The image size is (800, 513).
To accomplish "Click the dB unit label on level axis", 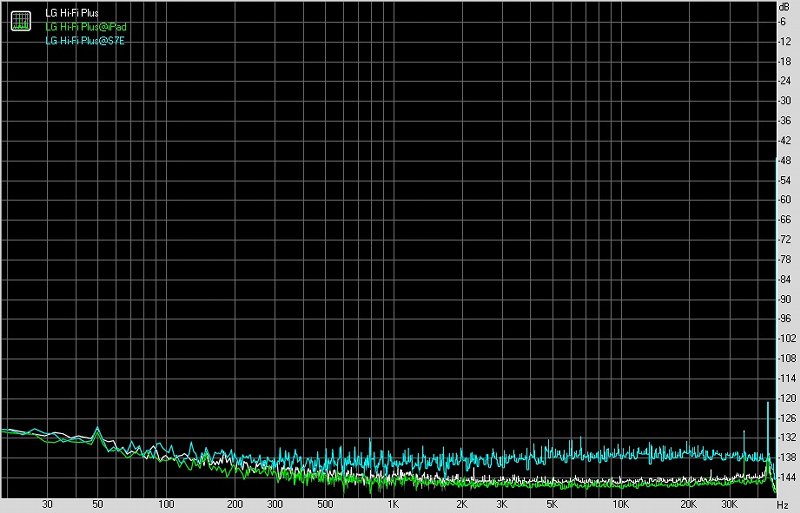I will coord(784,7).
